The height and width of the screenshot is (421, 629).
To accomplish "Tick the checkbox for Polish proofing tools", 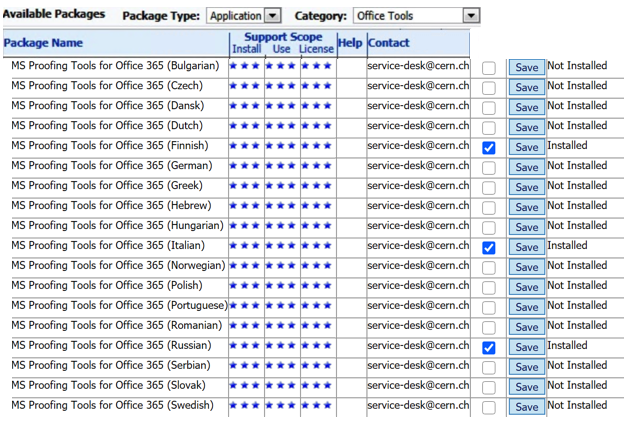I will click(x=489, y=288).
